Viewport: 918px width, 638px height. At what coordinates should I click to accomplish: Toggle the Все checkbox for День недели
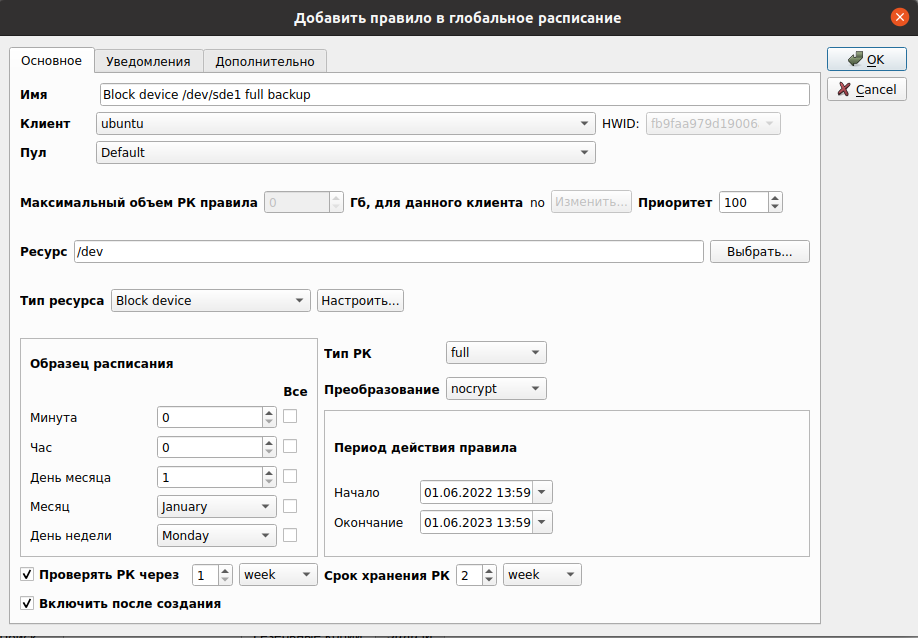pyautogui.click(x=290, y=535)
